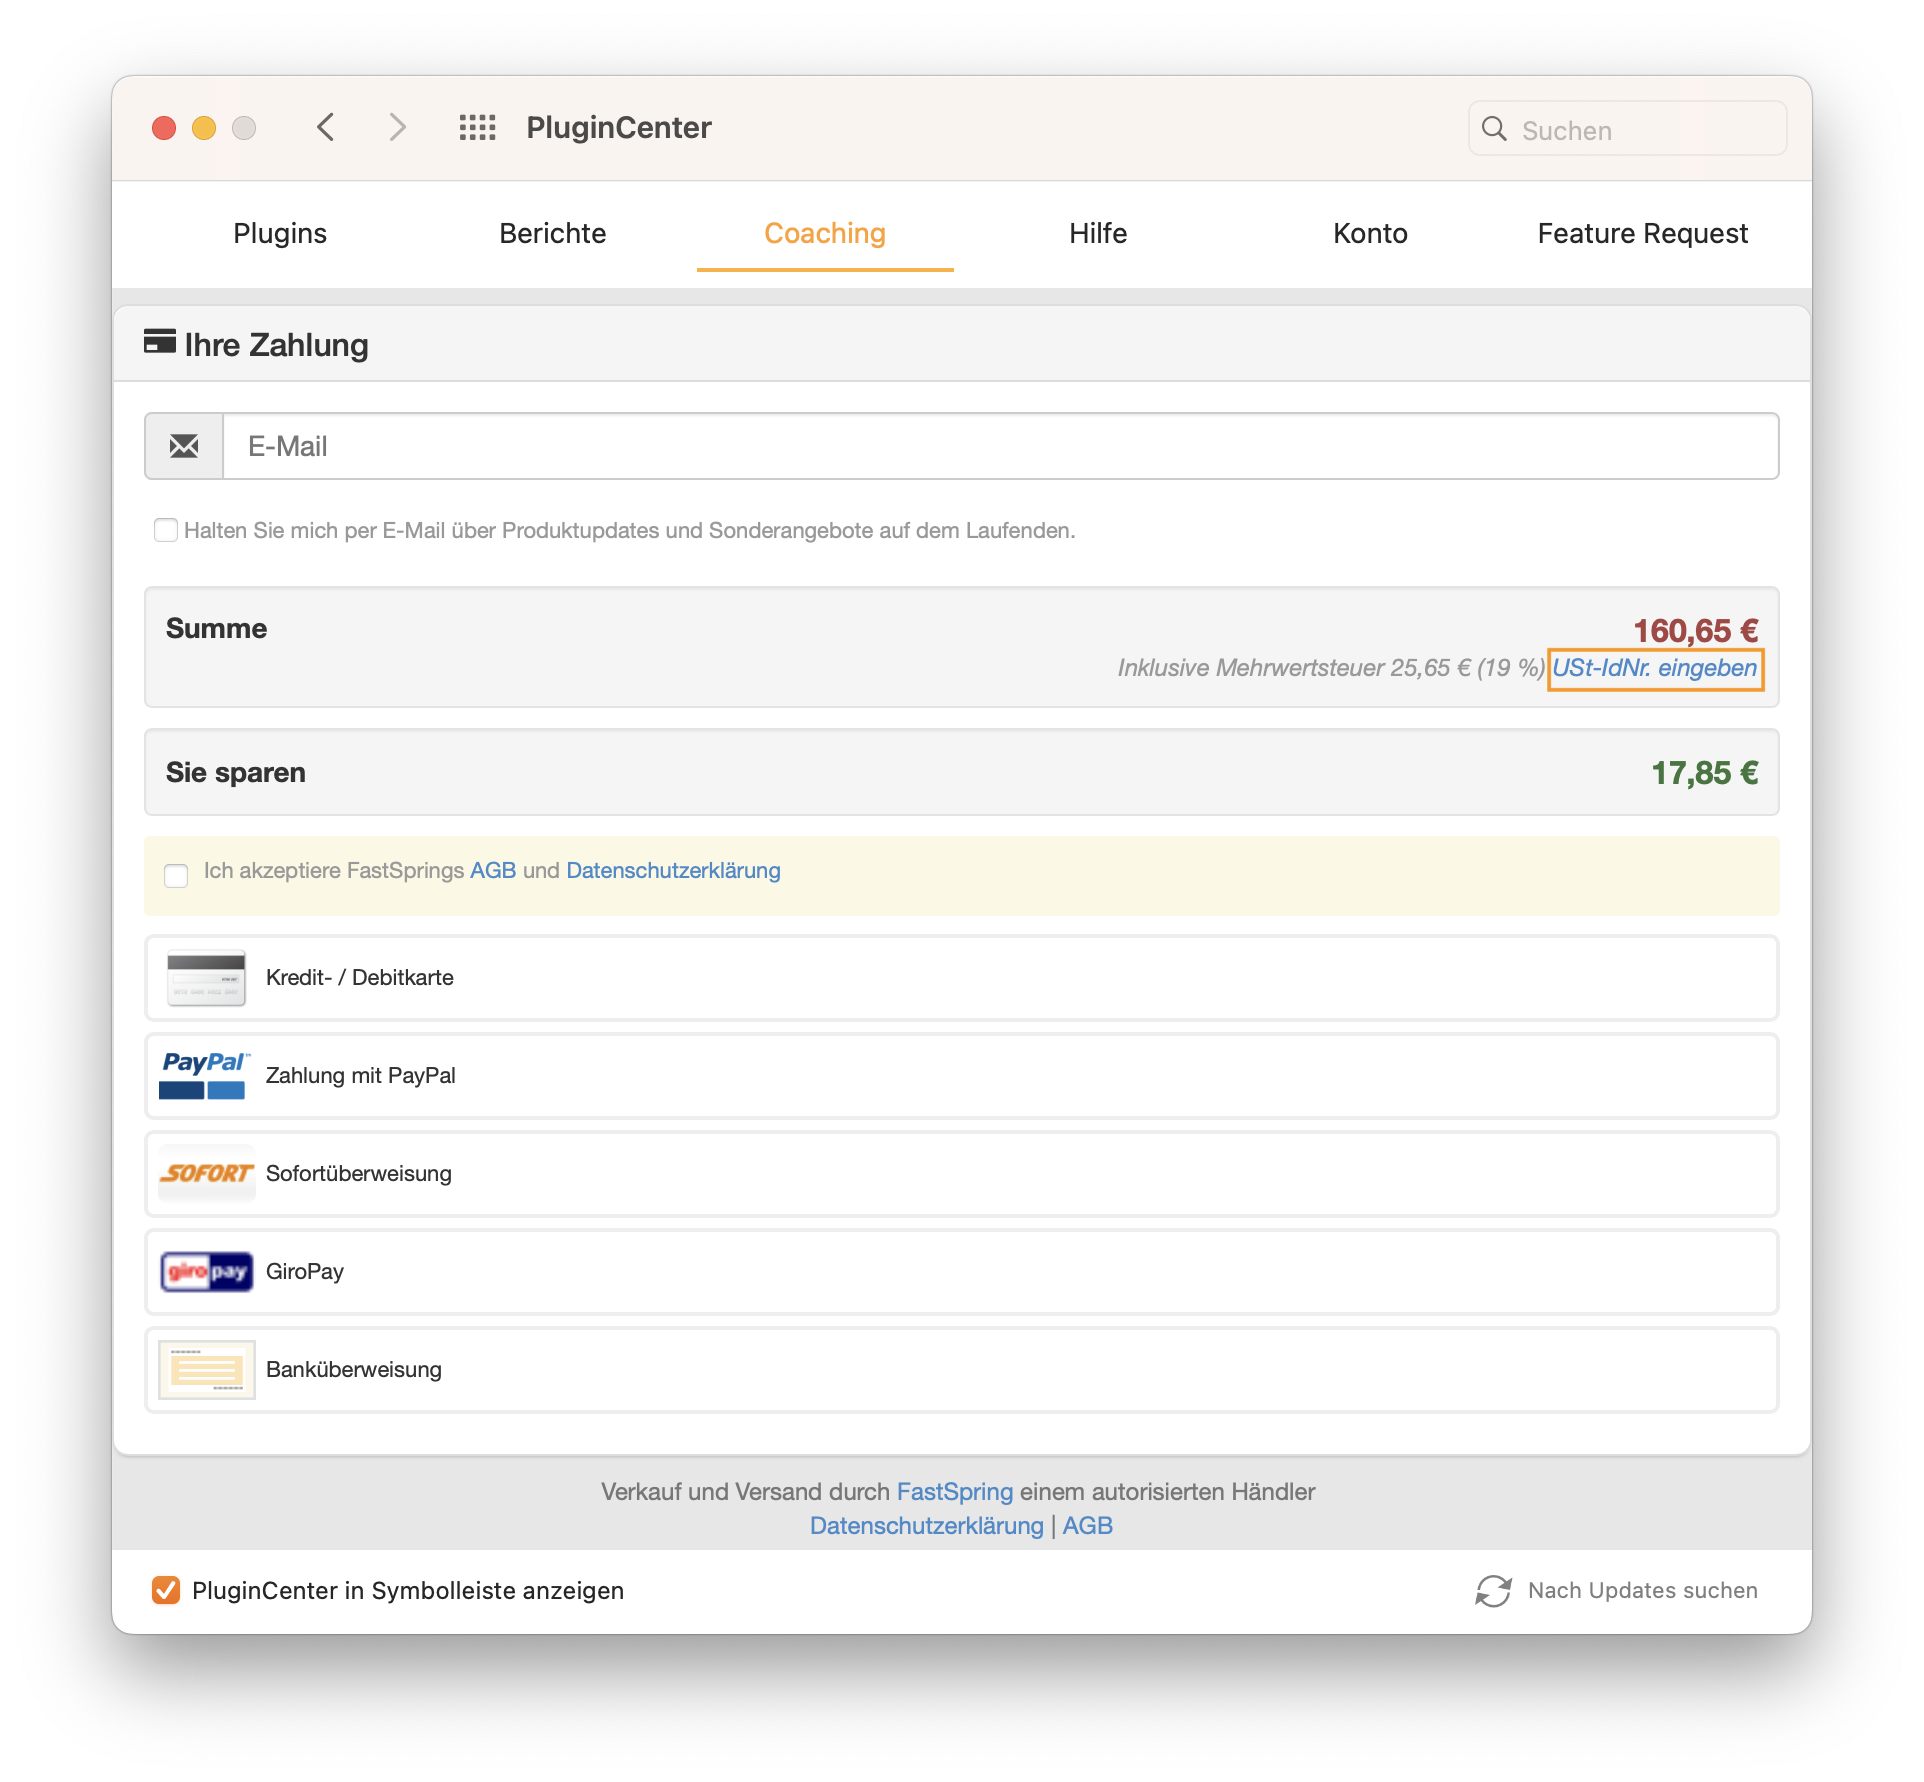
Task: Click Nach Updates suchen
Action: (1643, 1590)
